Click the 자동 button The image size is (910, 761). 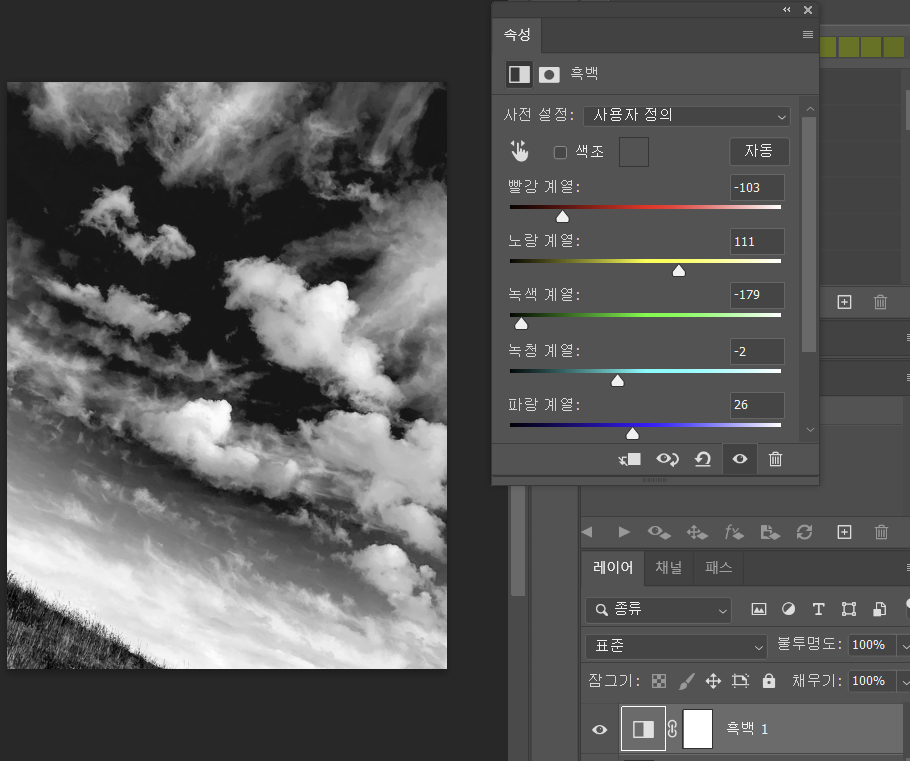click(759, 151)
